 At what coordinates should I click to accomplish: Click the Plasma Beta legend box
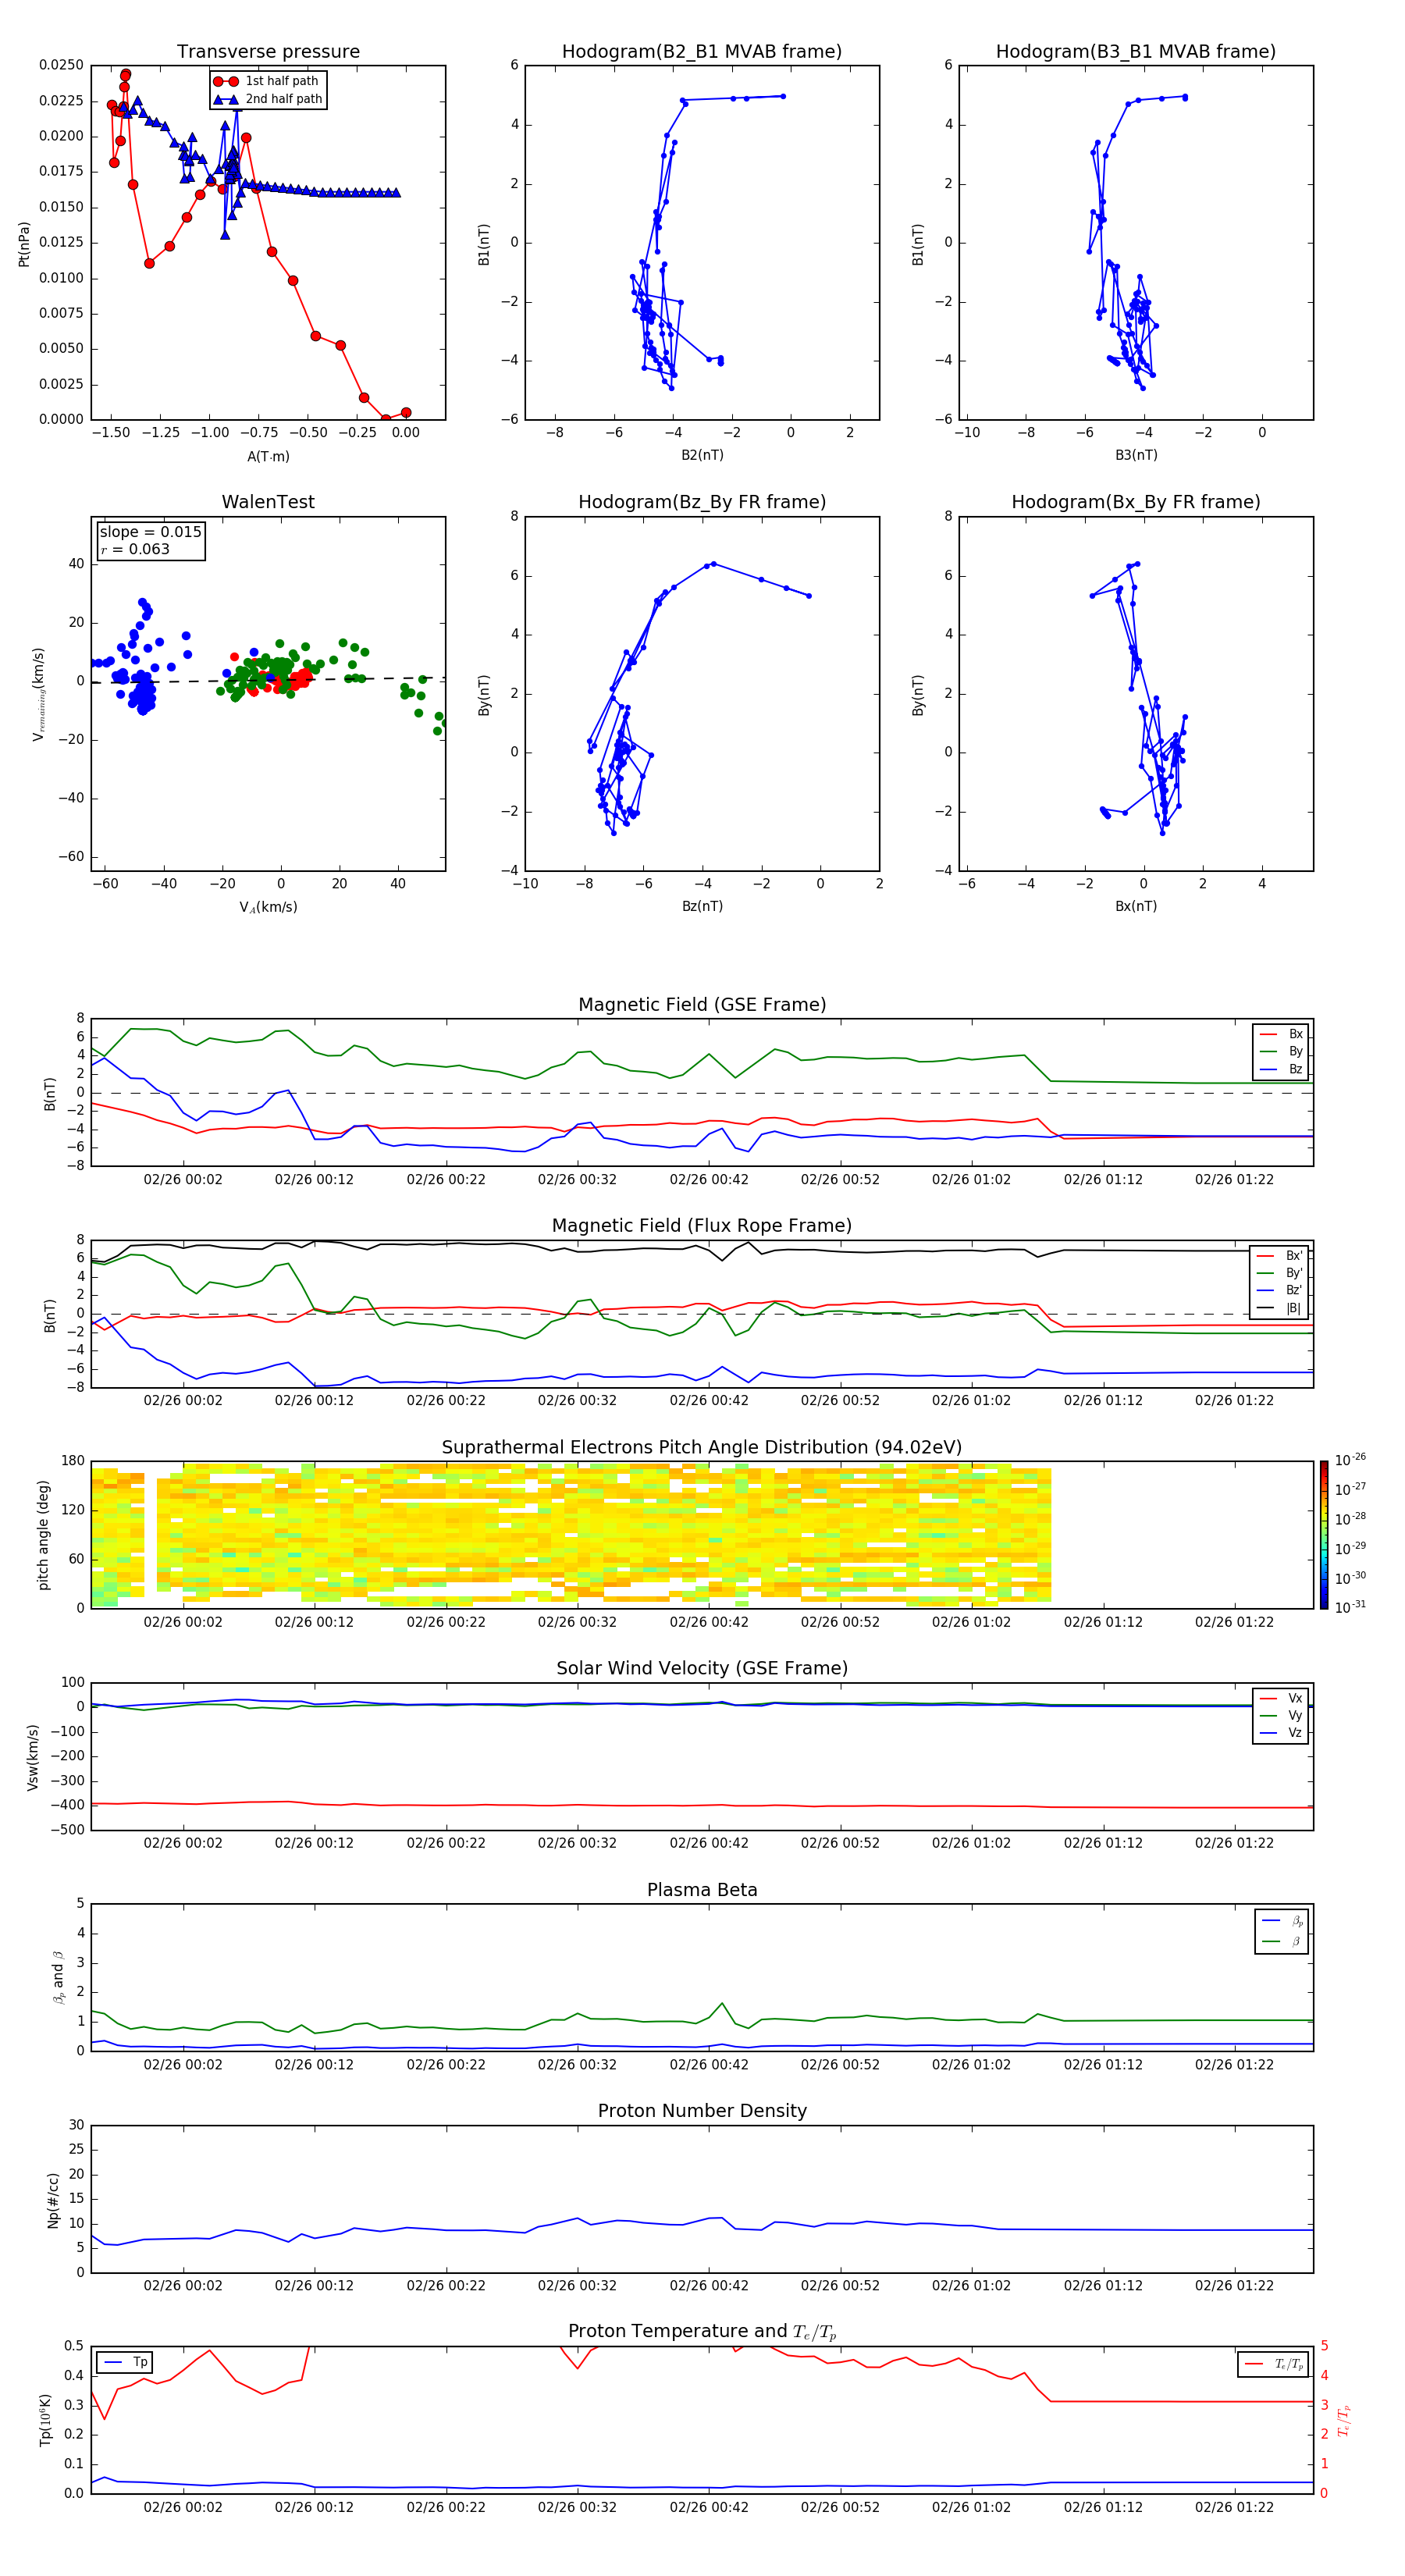[1281, 1931]
